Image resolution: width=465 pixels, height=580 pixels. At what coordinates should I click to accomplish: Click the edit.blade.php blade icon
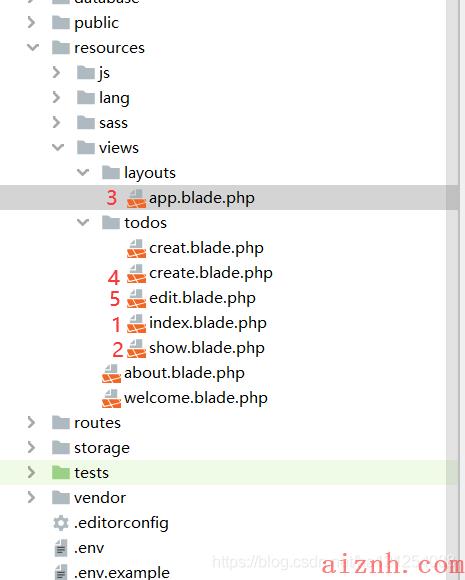click(x=136, y=299)
